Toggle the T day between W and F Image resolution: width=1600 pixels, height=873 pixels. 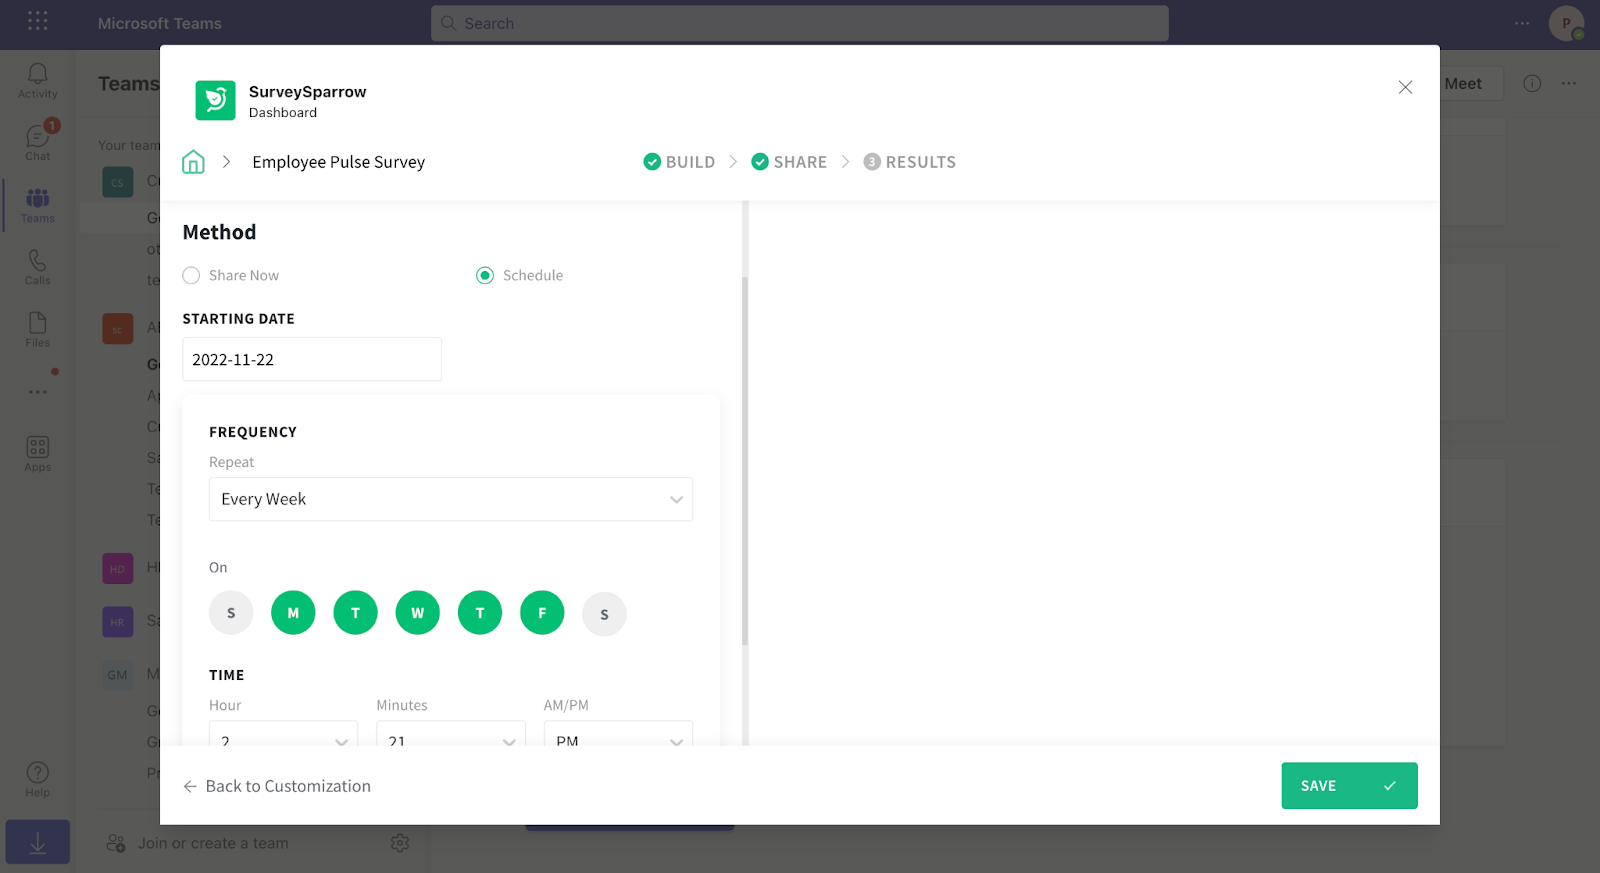coord(480,613)
